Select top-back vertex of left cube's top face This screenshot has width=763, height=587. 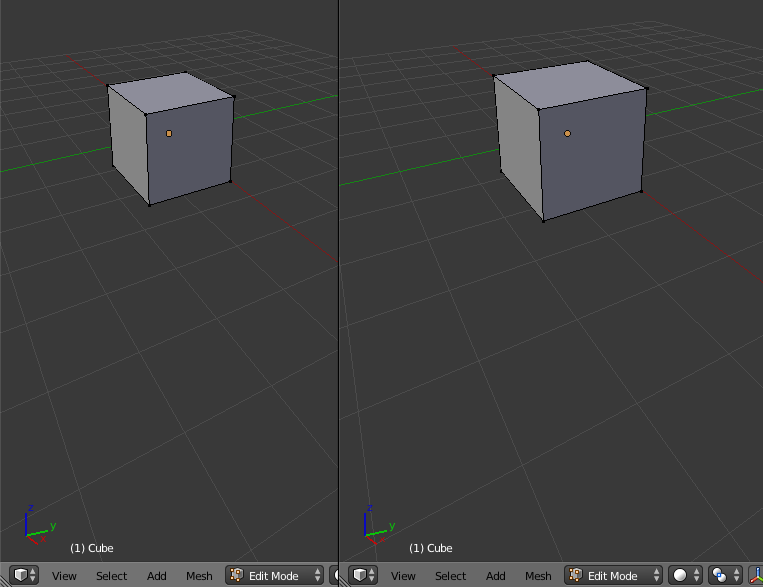coord(186,73)
